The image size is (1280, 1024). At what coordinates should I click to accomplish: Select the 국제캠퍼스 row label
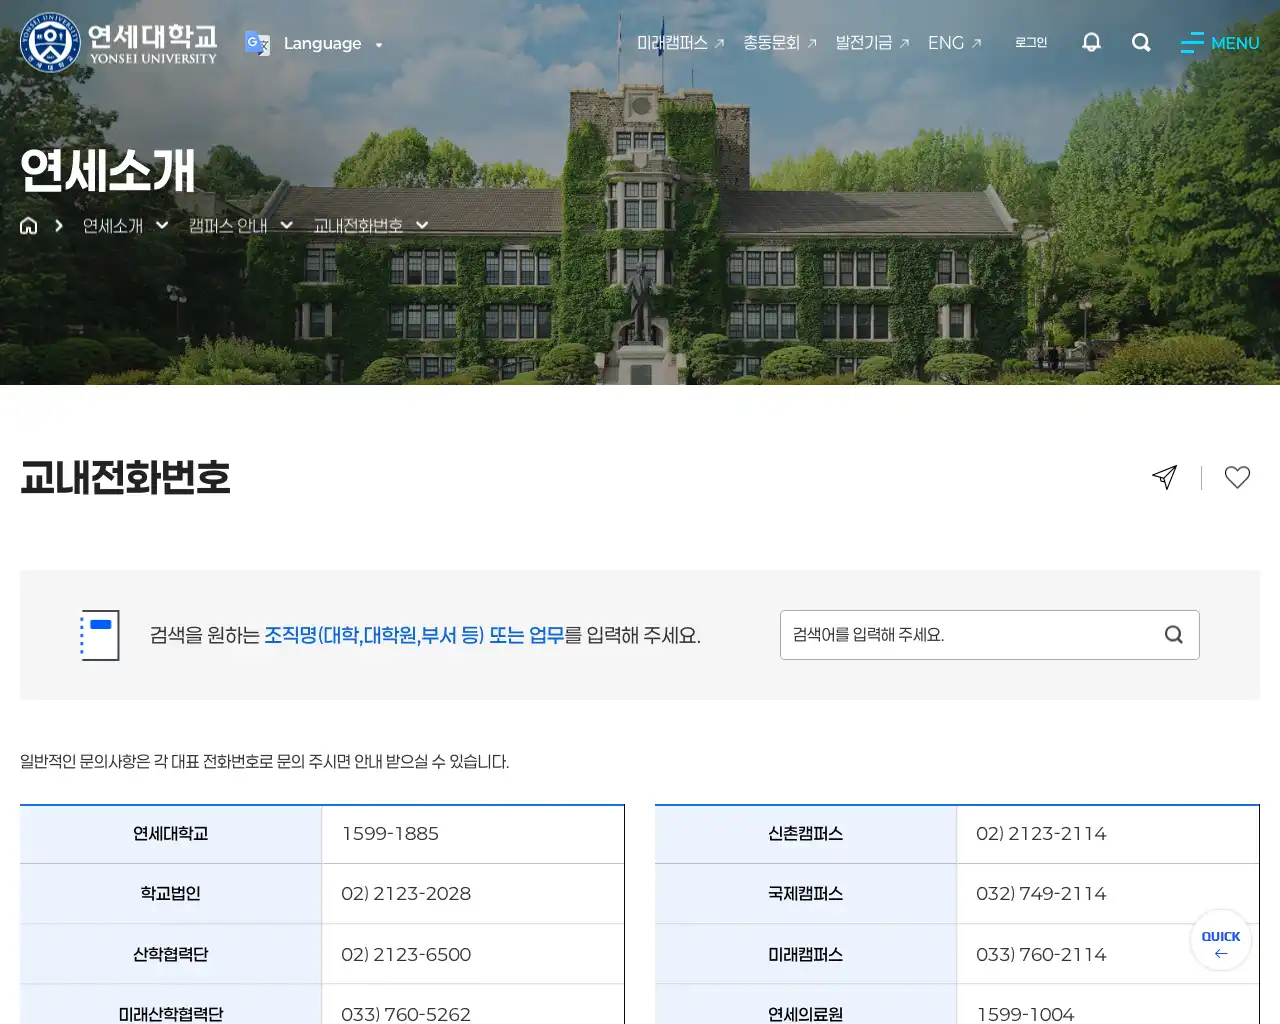806,894
